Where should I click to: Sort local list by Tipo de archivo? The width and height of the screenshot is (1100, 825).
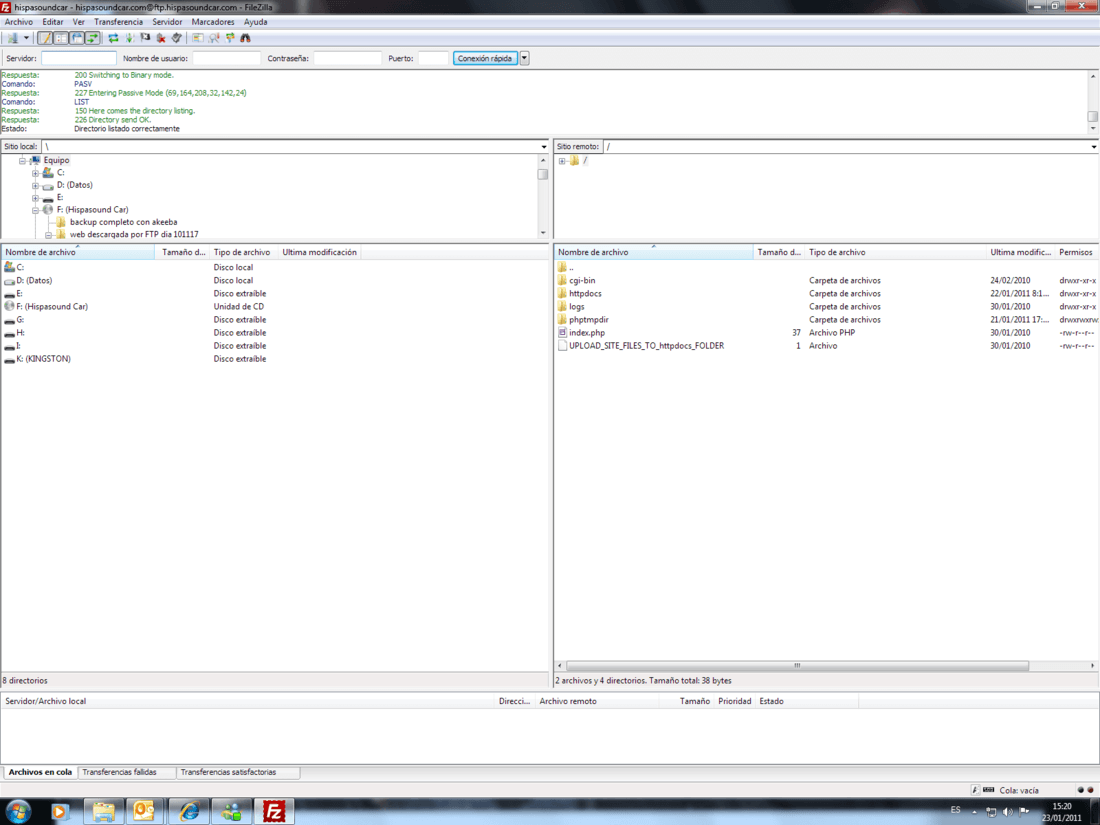point(243,252)
